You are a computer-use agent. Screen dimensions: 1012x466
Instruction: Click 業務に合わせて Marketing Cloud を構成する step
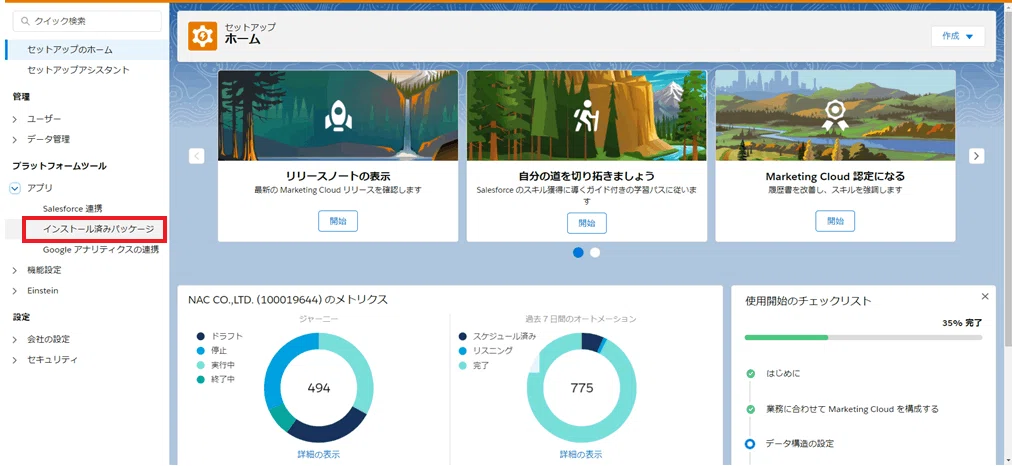click(x=852, y=409)
